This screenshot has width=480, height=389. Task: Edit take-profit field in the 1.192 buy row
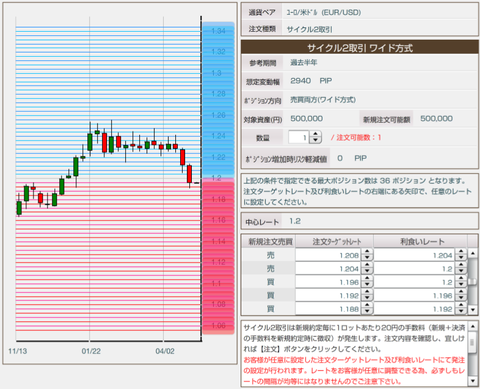(x=414, y=295)
